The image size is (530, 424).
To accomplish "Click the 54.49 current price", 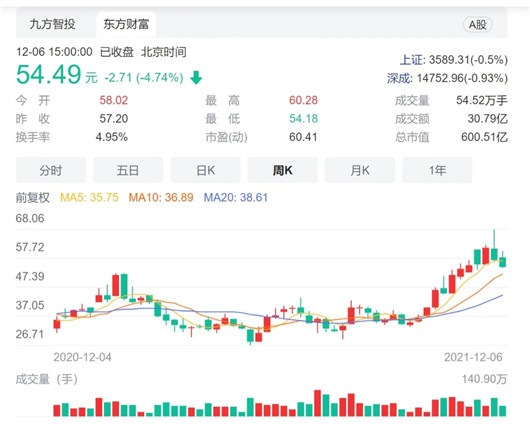I will point(49,74).
